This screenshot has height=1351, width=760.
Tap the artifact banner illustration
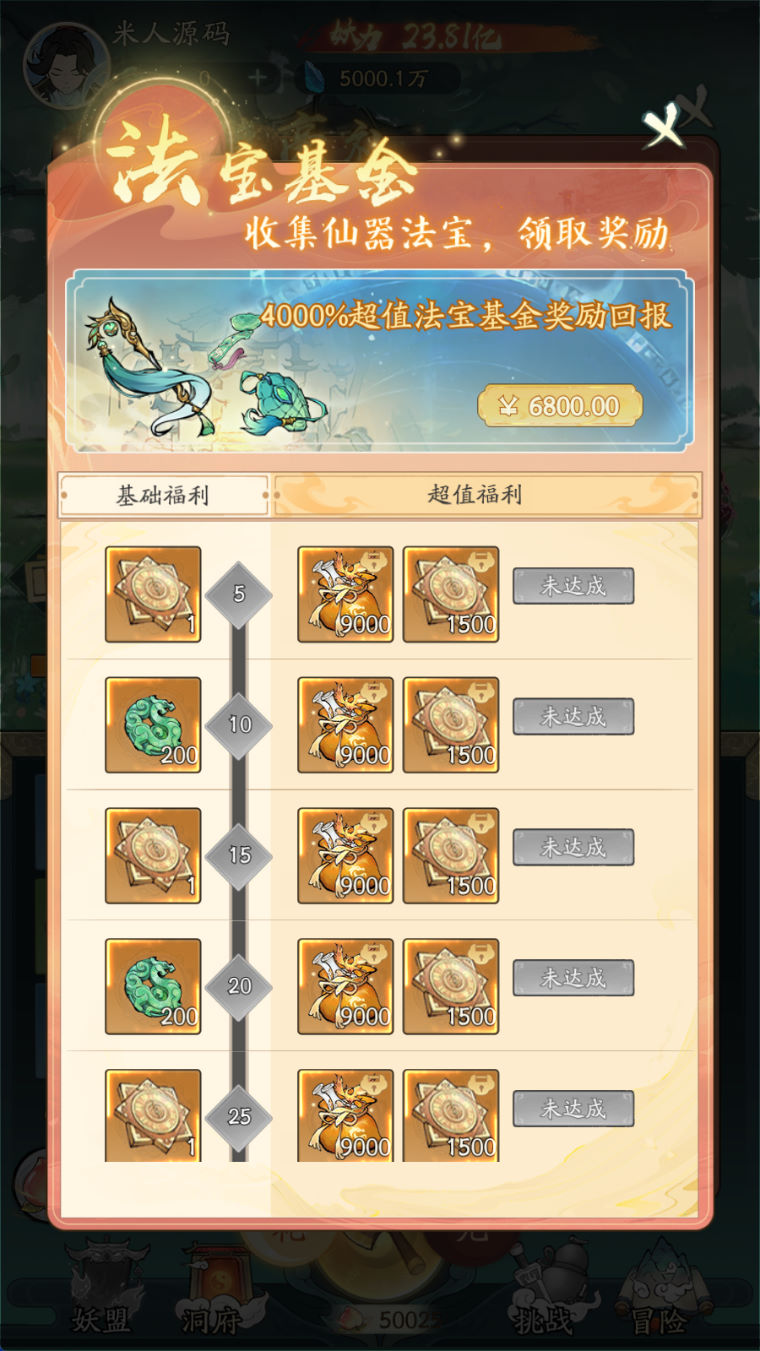(206, 365)
